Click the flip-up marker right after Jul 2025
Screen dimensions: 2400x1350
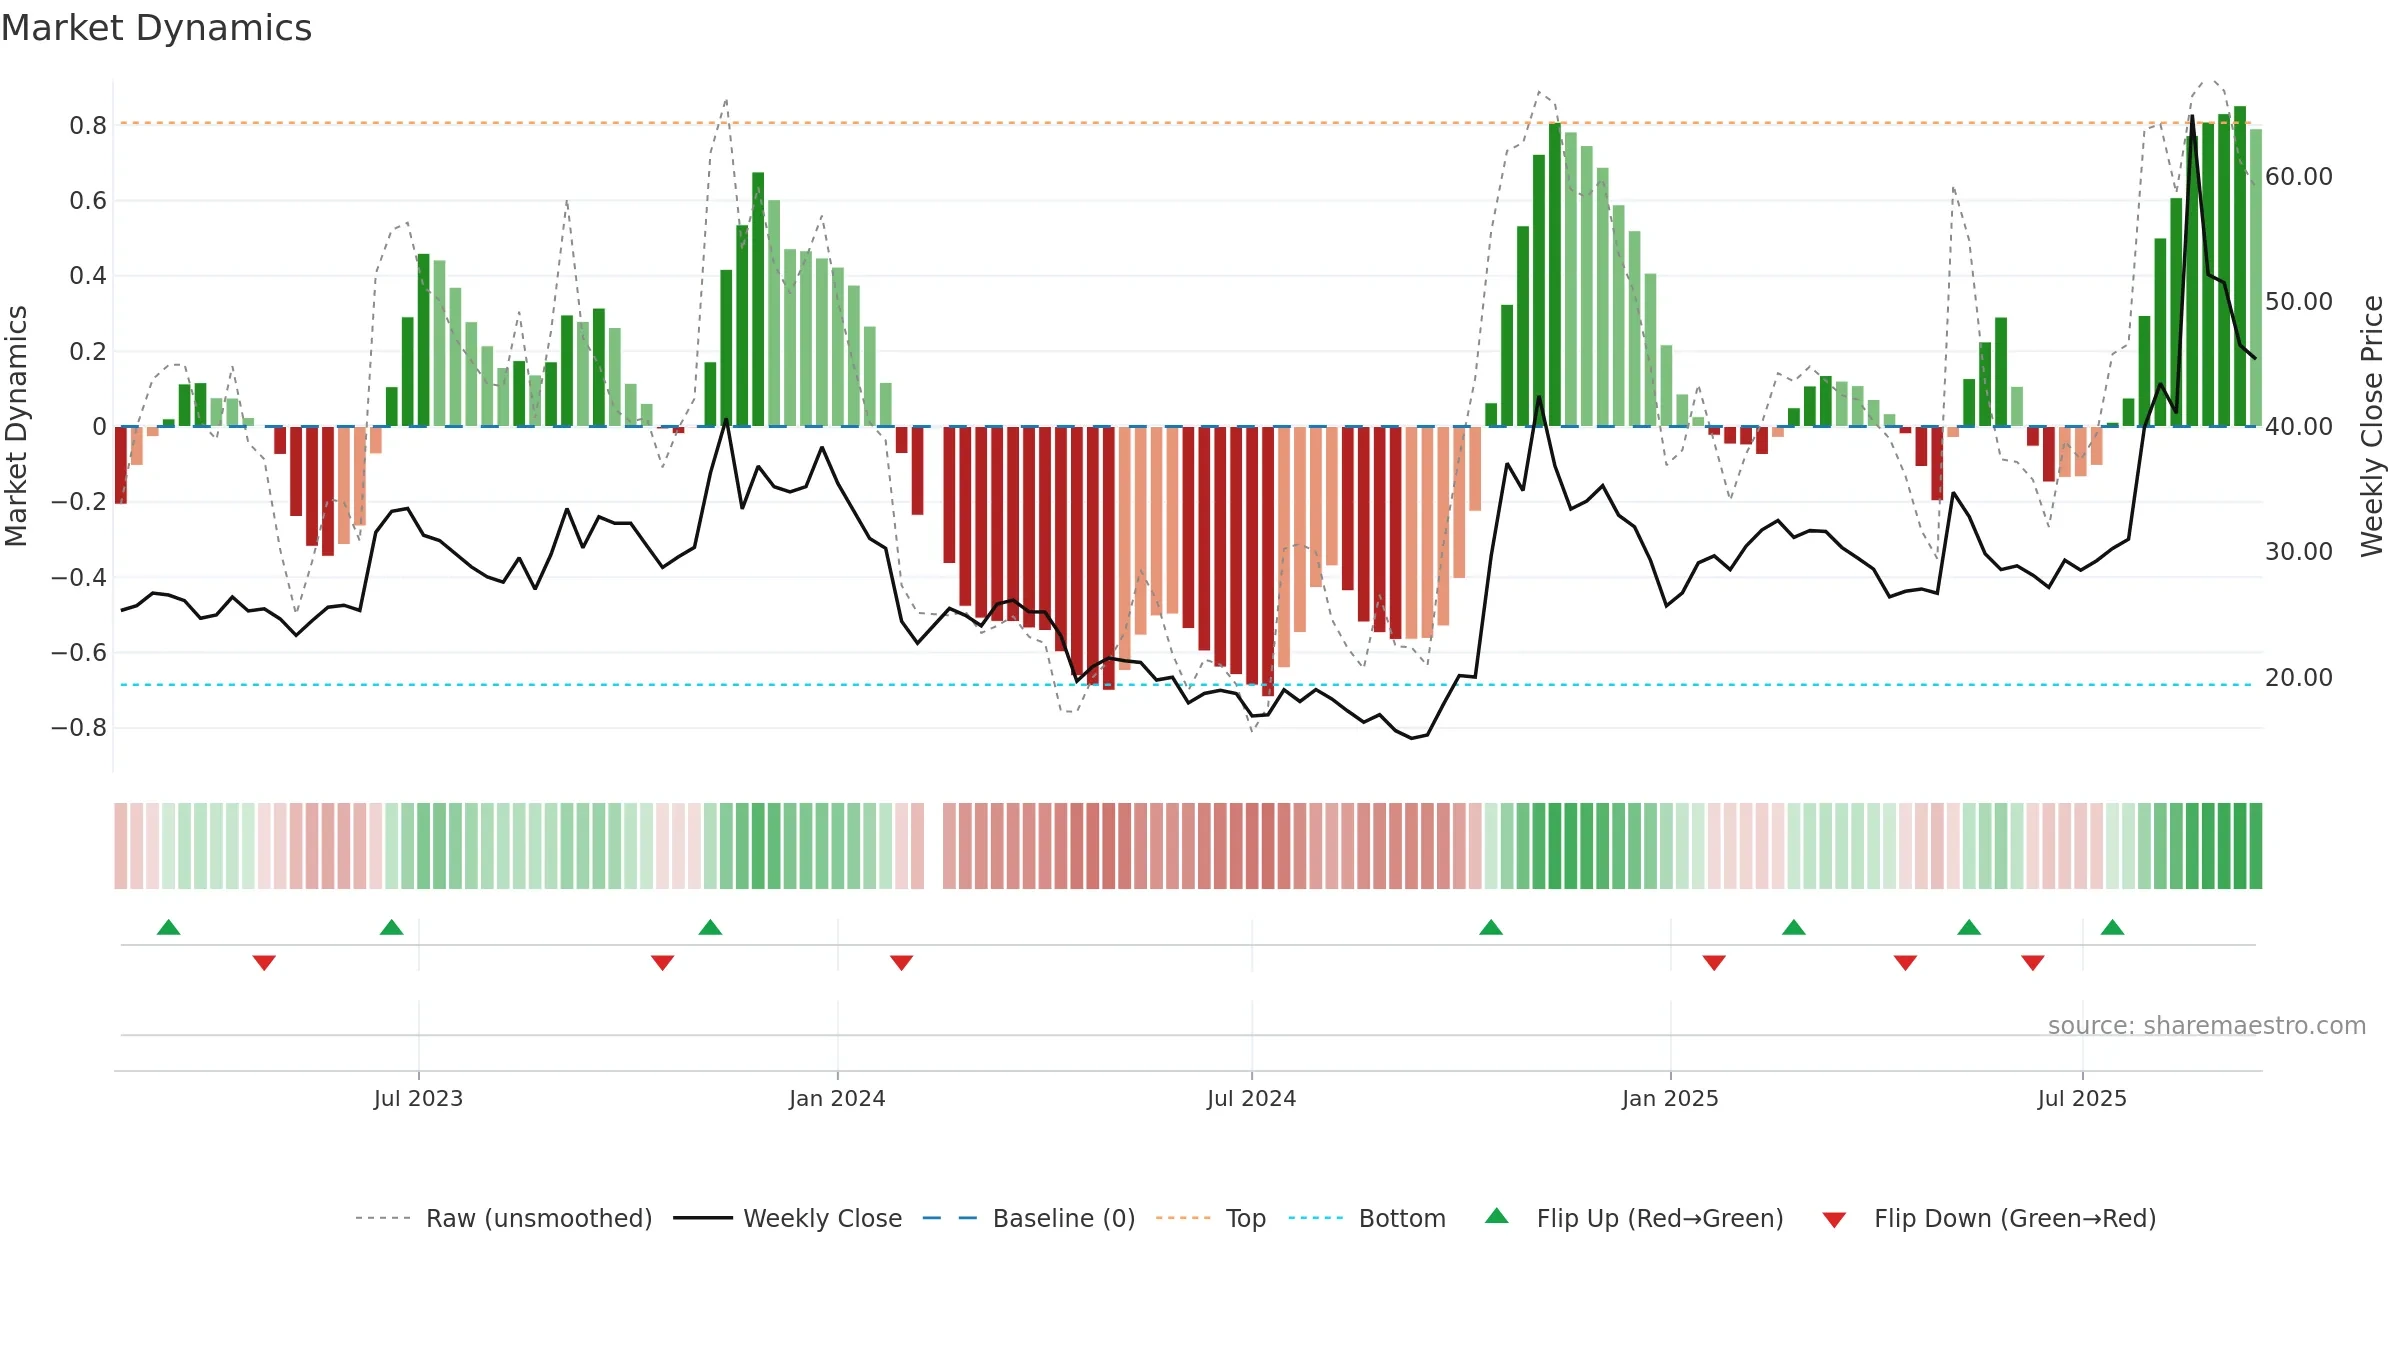coord(2113,927)
